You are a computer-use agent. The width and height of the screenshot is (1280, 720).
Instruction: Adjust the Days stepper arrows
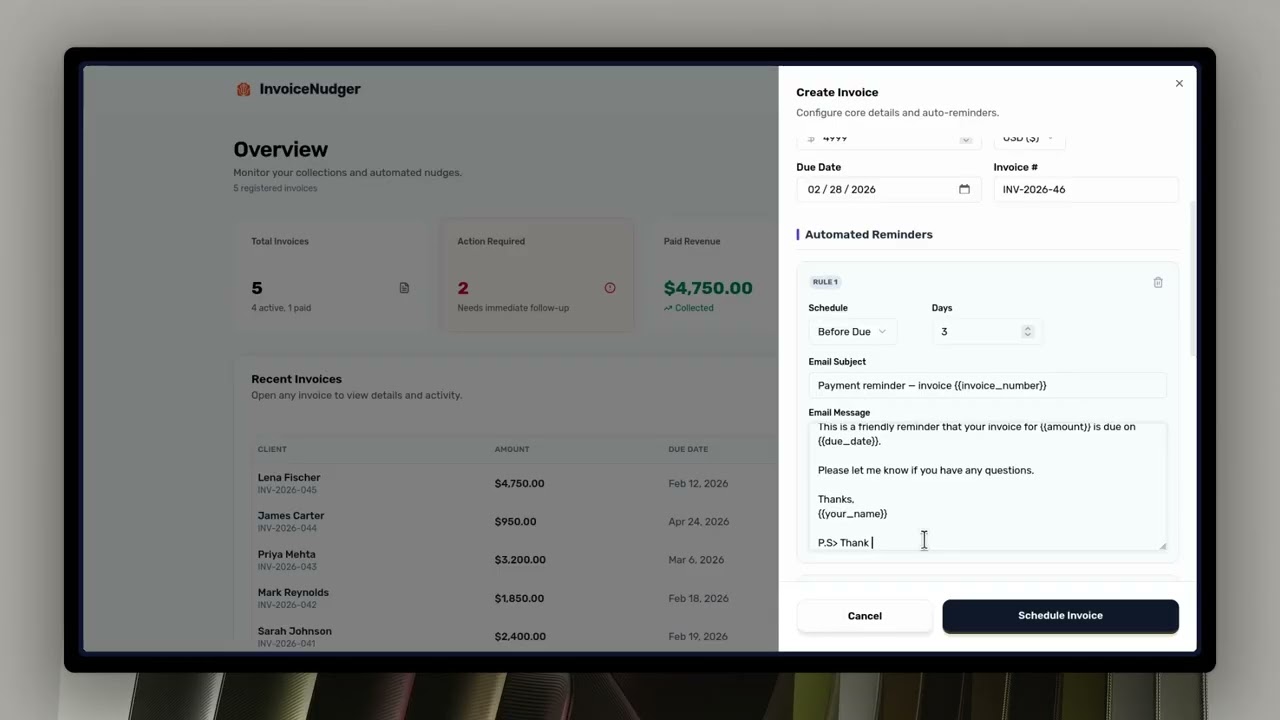tap(1027, 332)
